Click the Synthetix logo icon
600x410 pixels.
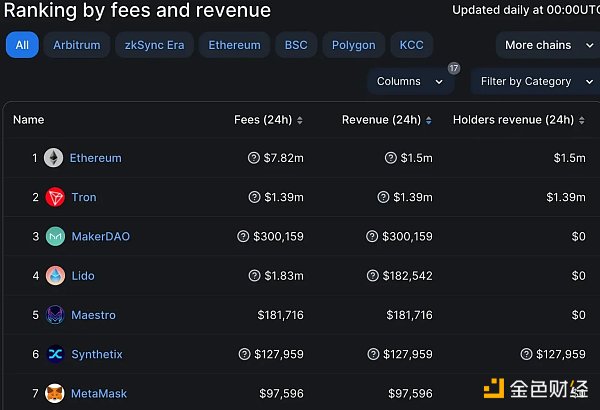(x=53, y=354)
